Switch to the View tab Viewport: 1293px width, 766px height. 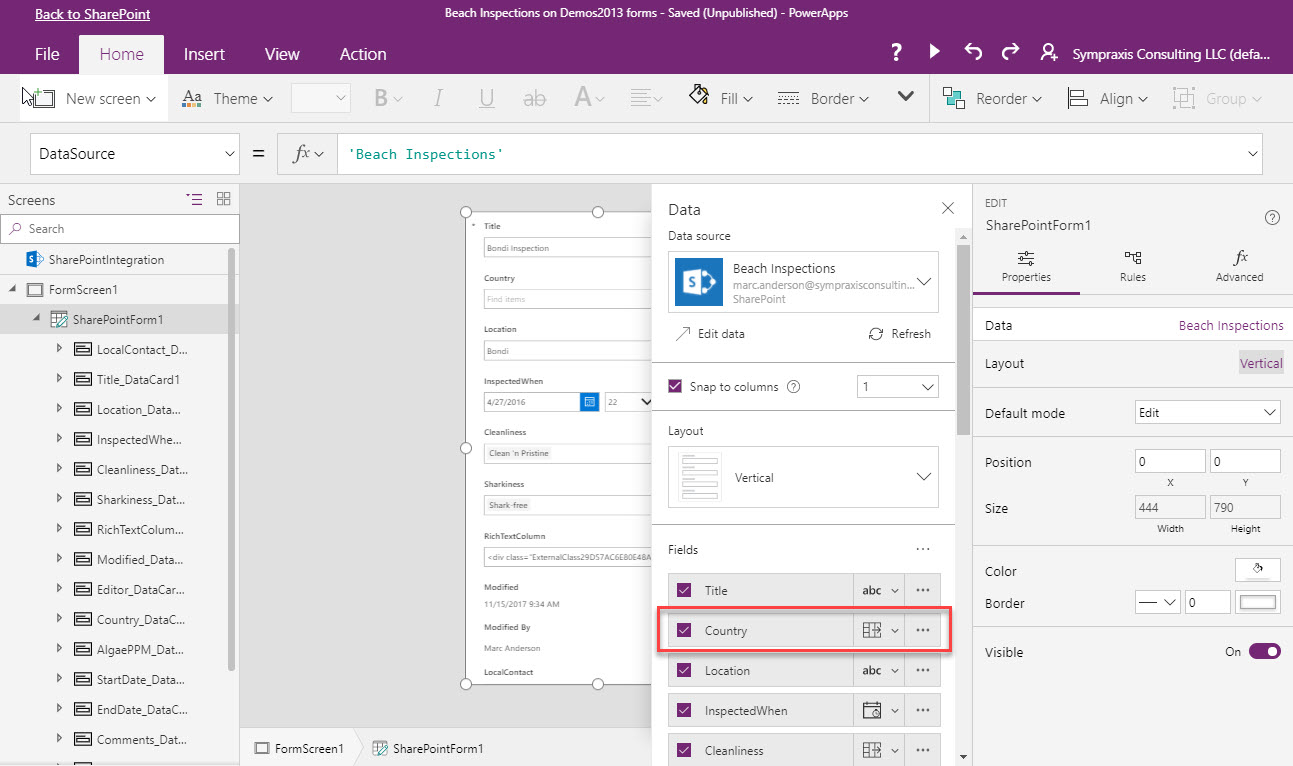click(282, 54)
